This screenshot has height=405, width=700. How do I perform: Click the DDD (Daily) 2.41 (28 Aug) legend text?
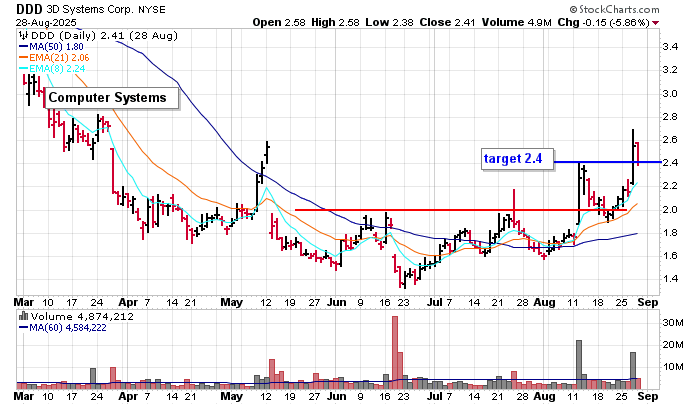104,35
